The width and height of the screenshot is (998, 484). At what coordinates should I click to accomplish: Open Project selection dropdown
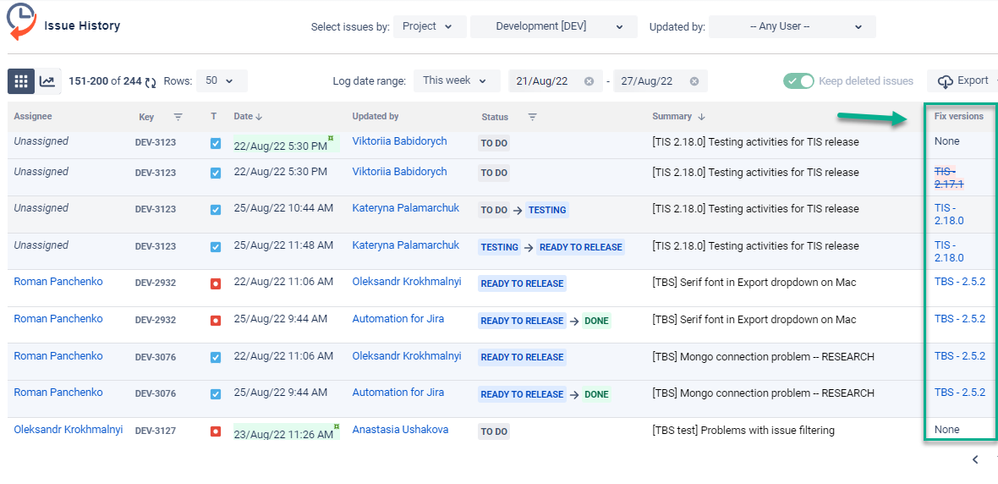430,27
